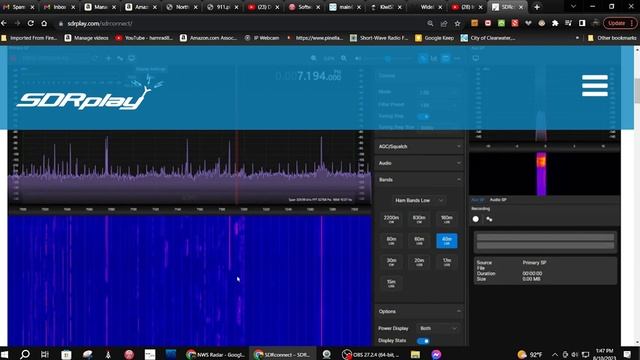Share this page from the address bar
The height and width of the screenshot is (360, 640).
pyautogui.click(x=444, y=24)
